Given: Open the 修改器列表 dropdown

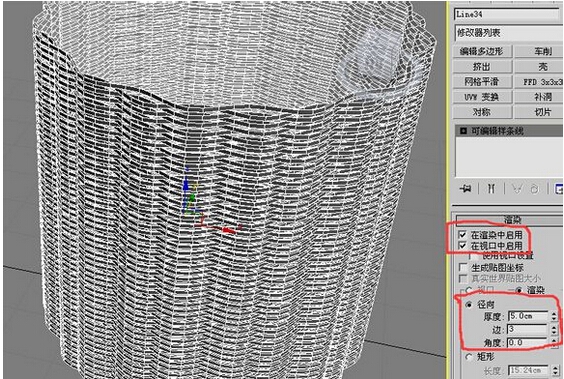Looking at the screenshot, I should tap(509, 33).
